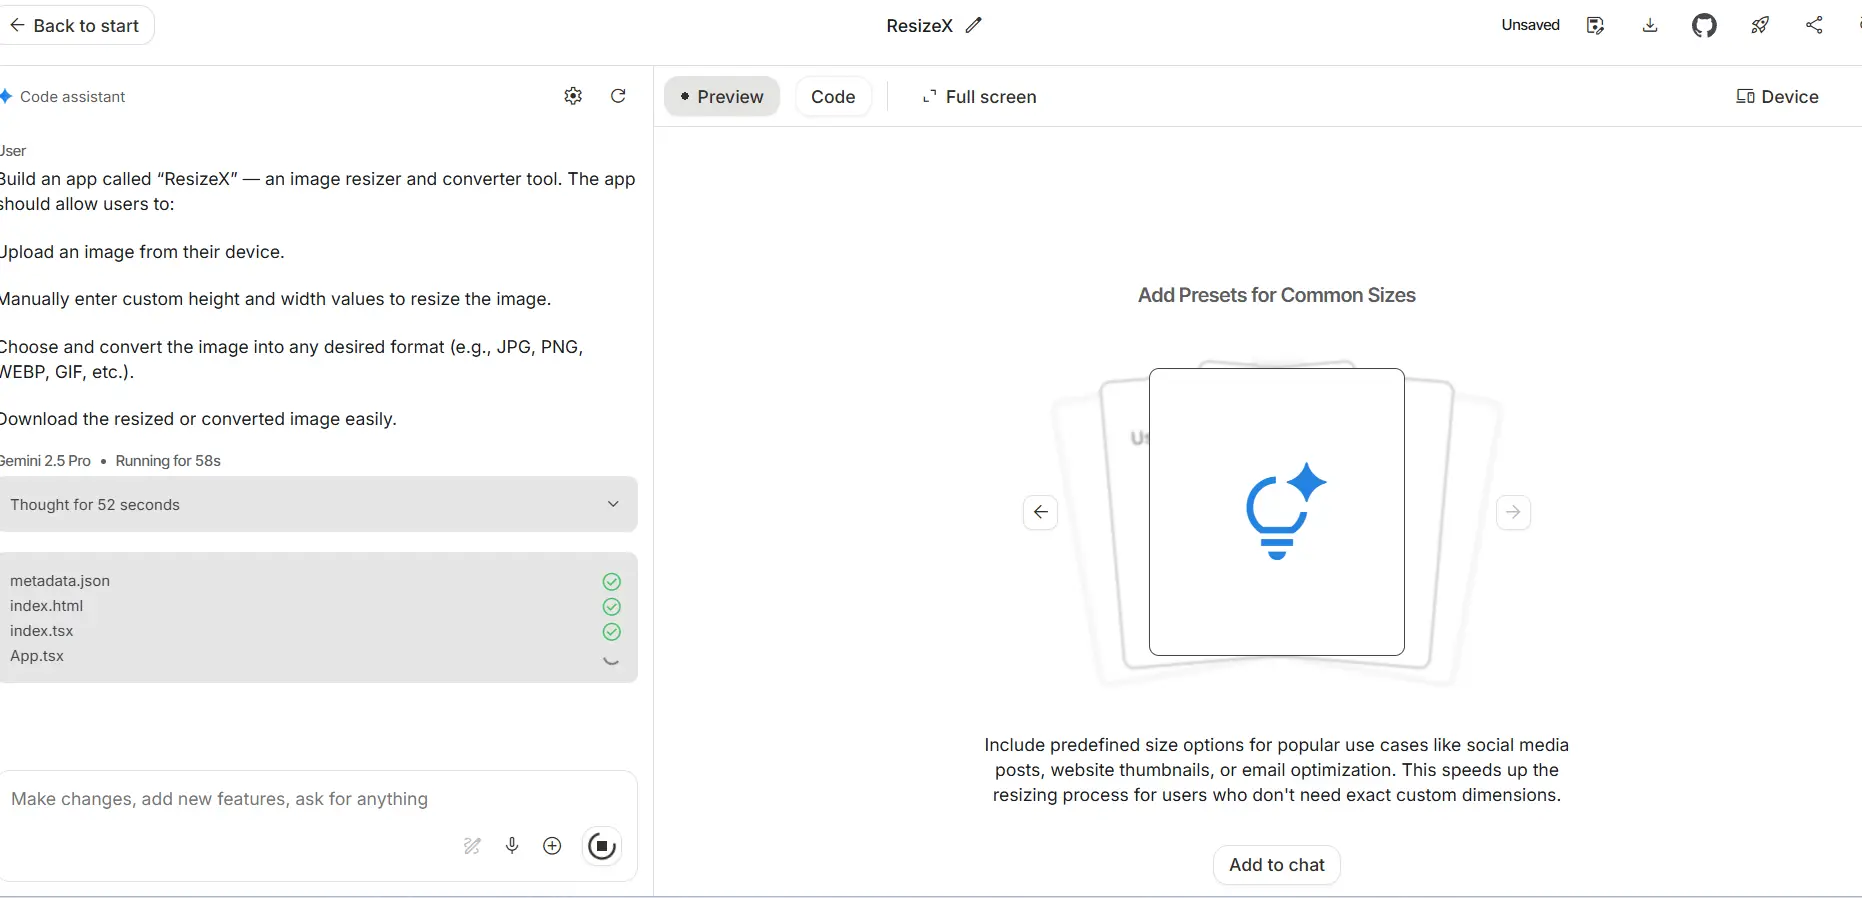Download the app using the download icon

[x=1650, y=26]
